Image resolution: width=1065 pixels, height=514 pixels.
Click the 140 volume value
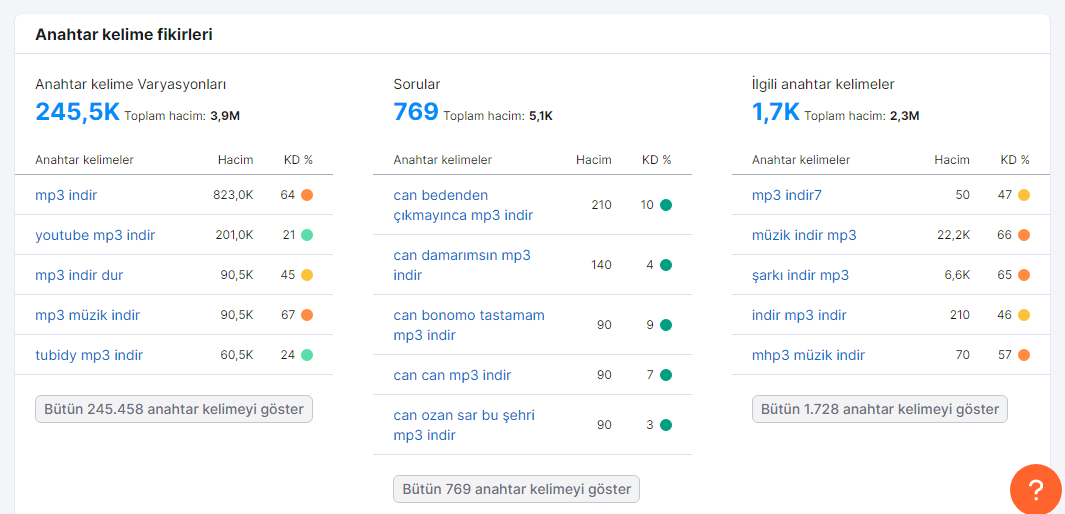pyautogui.click(x=602, y=265)
